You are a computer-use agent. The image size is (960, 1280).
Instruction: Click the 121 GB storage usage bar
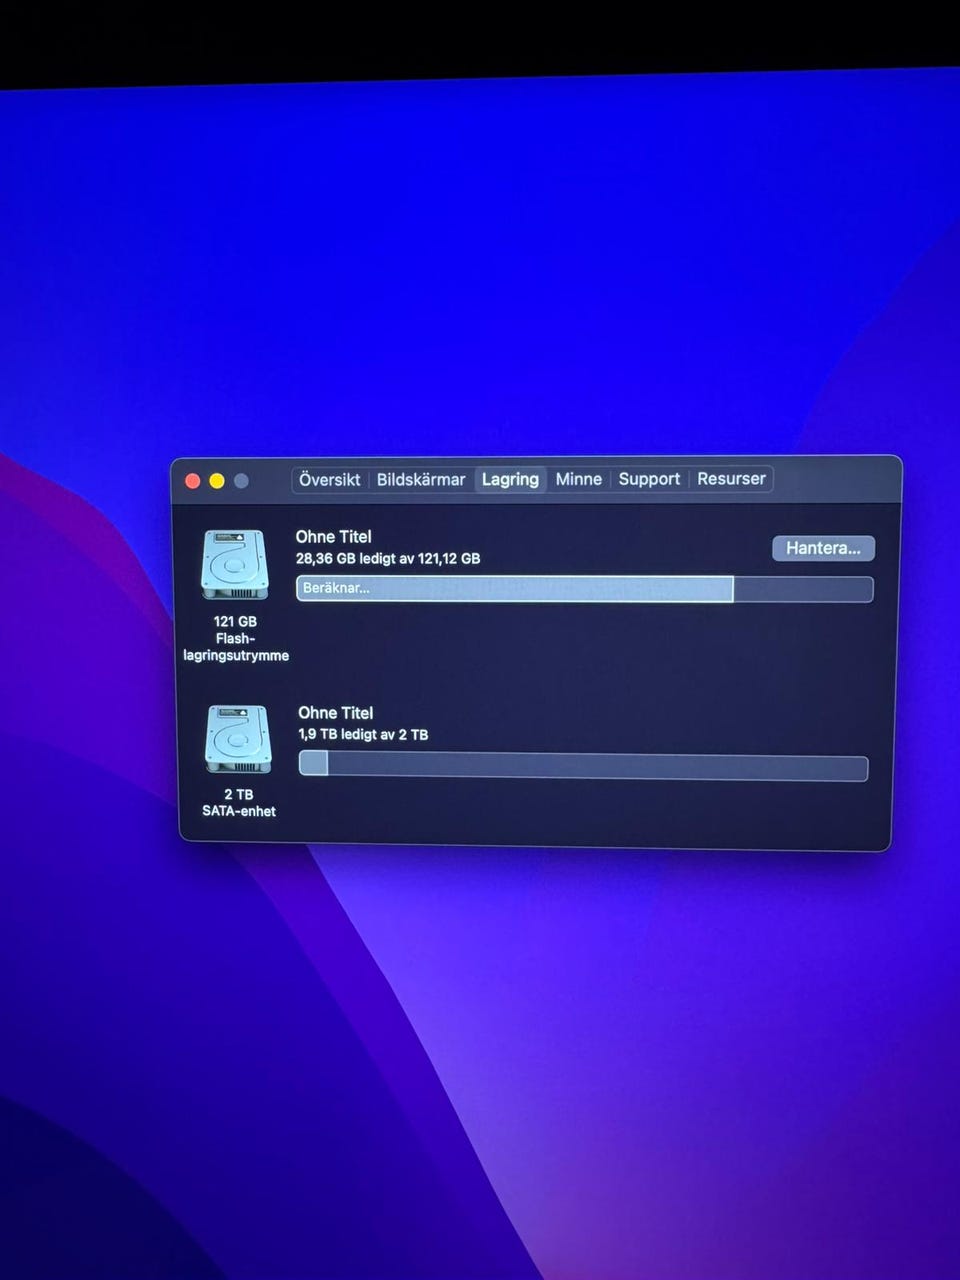click(584, 589)
